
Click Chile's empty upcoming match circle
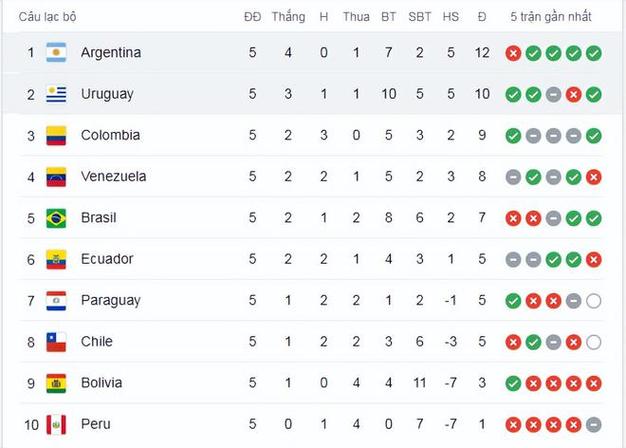[x=594, y=342]
